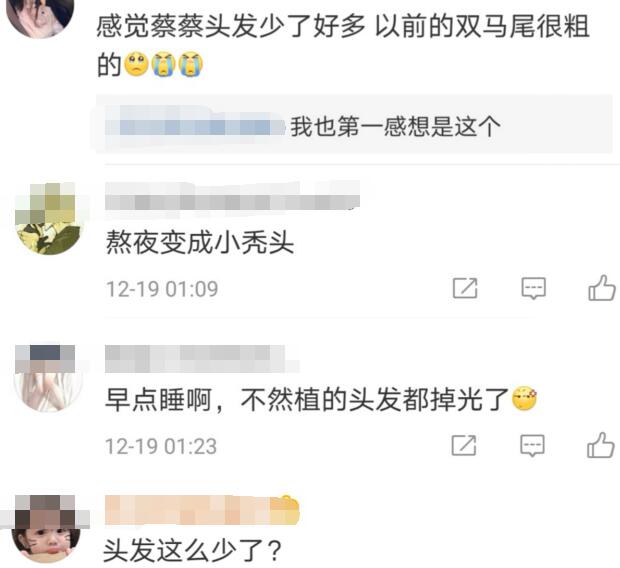Open the top commenter's avatar
Screen dimensions: 620x568
41,14
